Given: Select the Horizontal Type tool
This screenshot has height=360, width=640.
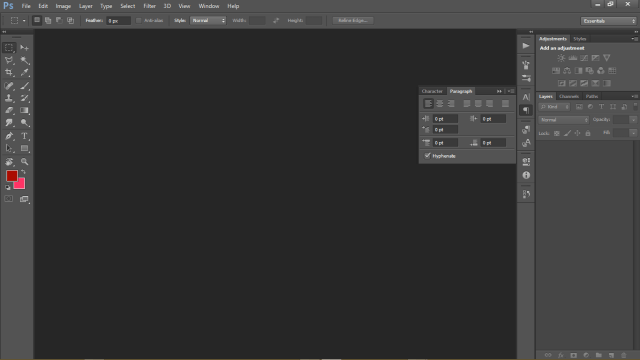Looking at the screenshot, I should (24, 136).
